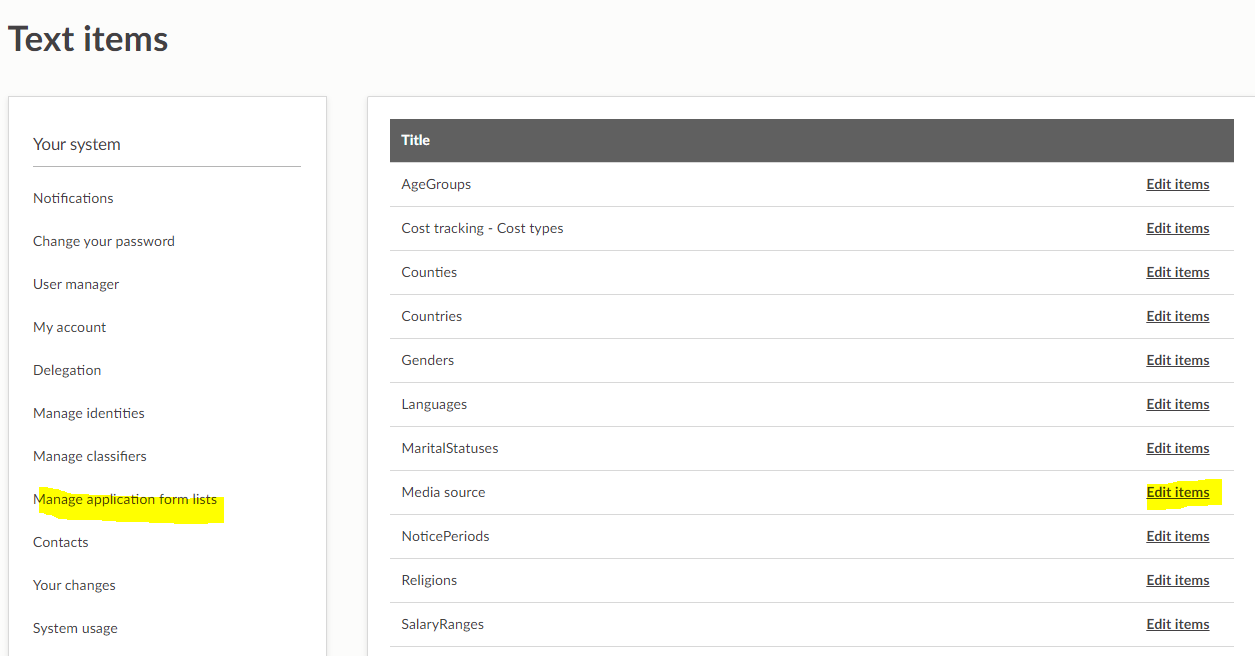Edit items for Religions
Screen dimensions: 1255x656
1177,580
